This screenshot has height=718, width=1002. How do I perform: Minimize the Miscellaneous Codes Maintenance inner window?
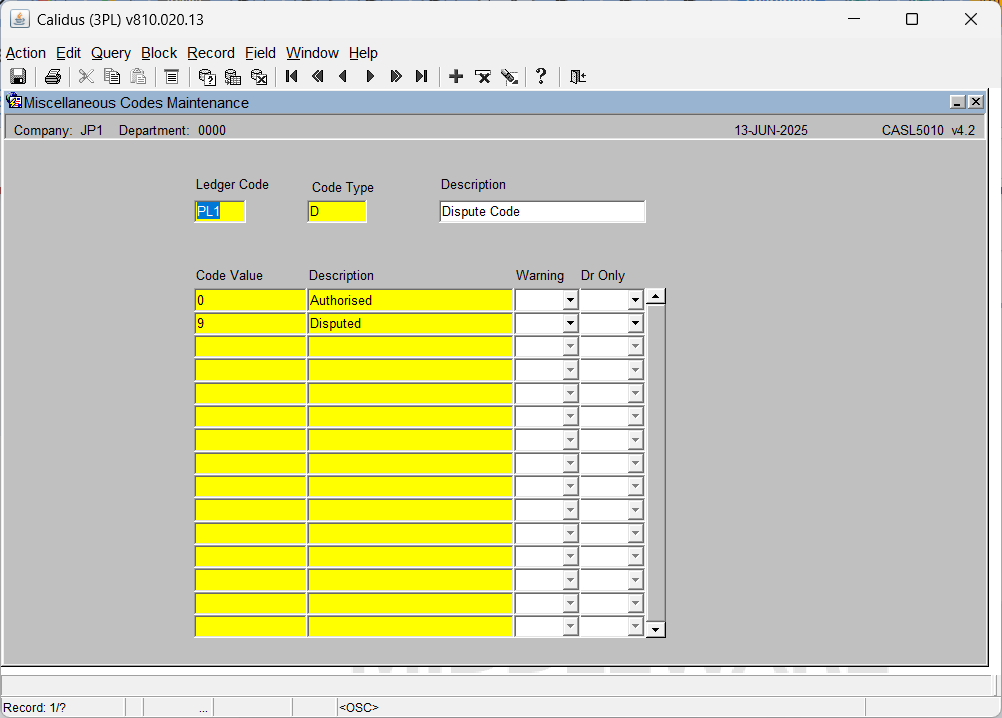tap(957, 102)
